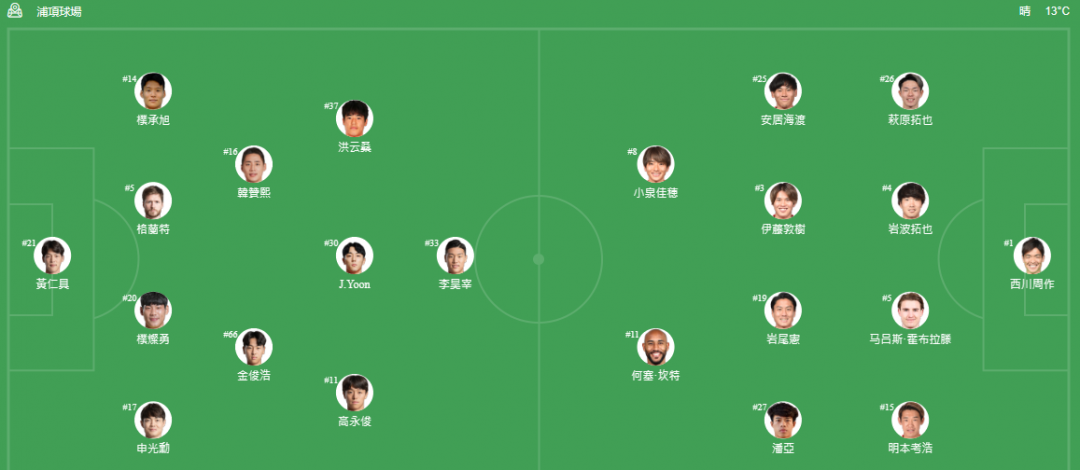Select 金俊浩 player avatar #66

[253, 347]
